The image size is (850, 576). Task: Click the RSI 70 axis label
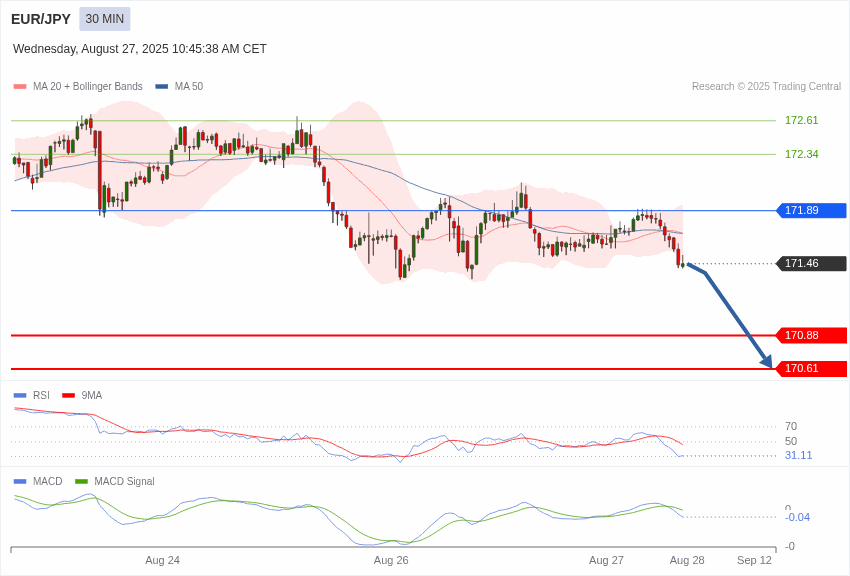[x=791, y=426]
